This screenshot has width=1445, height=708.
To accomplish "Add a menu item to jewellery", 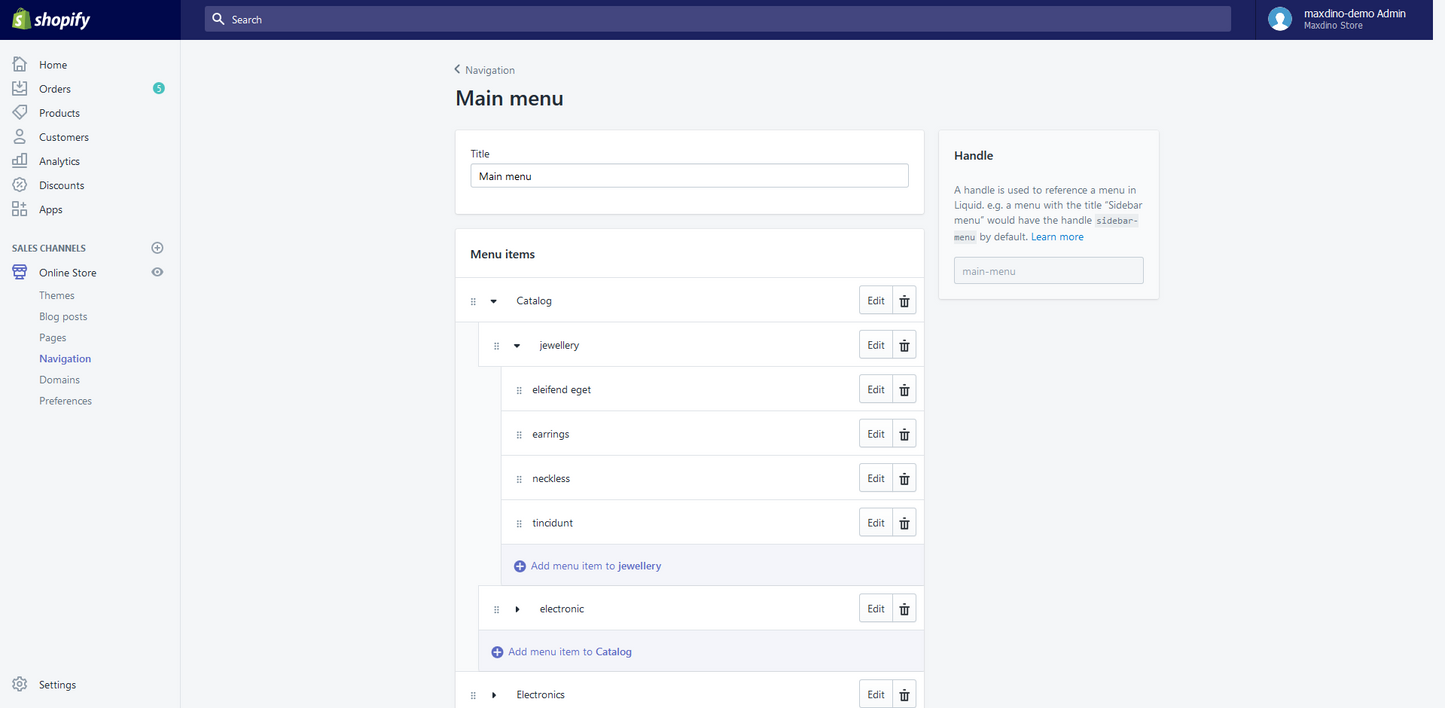I will coord(587,565).
